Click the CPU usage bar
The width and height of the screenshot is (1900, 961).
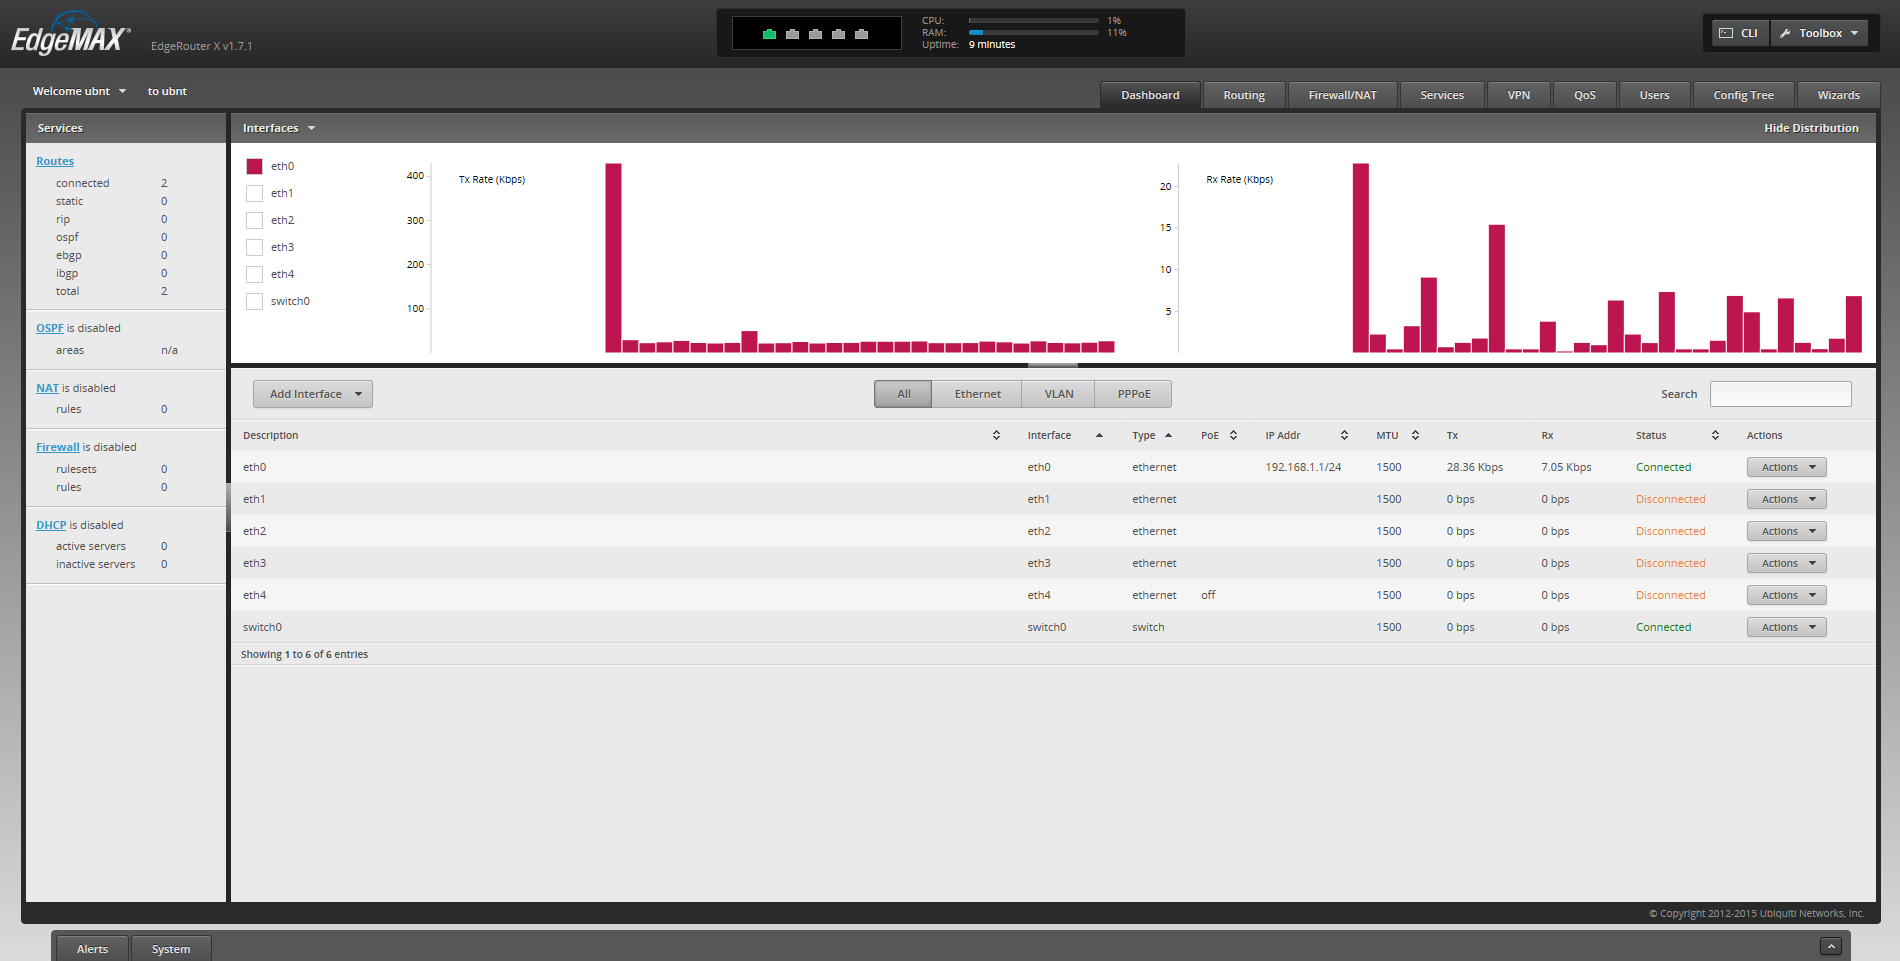click(1033, 20)
